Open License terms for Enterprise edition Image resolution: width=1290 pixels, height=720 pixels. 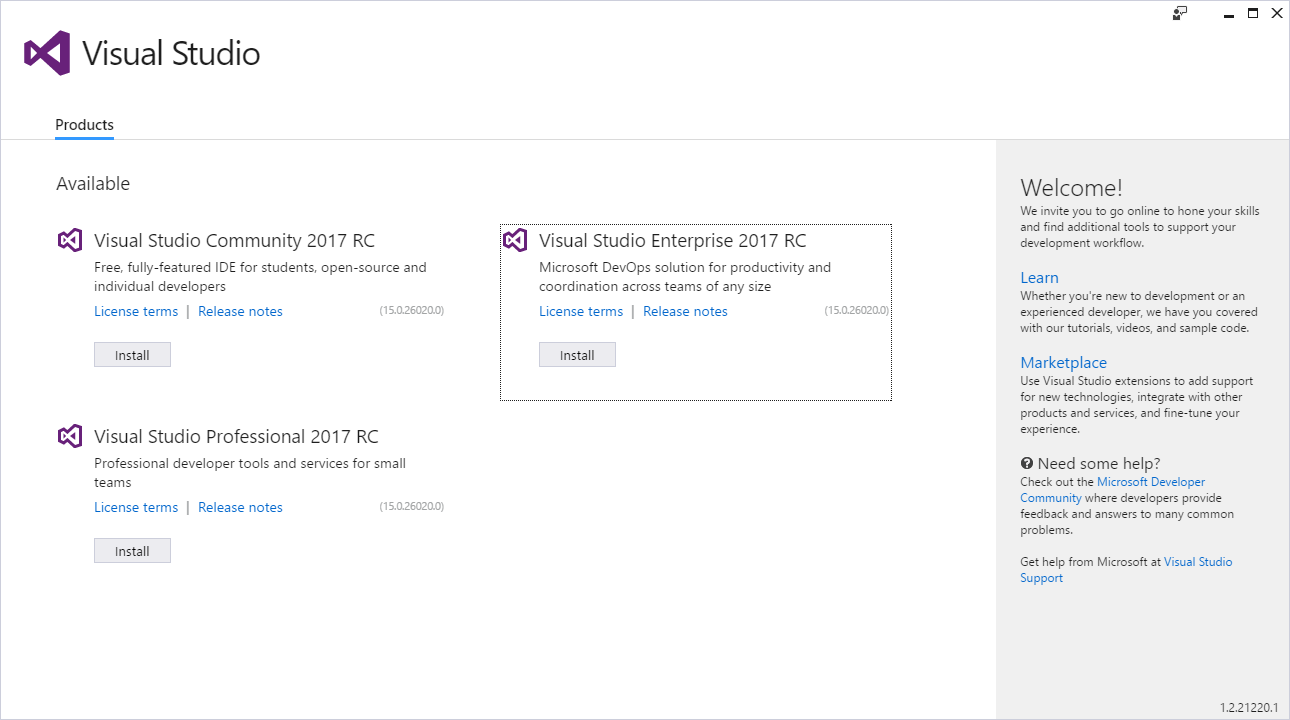tap(581, 311)
